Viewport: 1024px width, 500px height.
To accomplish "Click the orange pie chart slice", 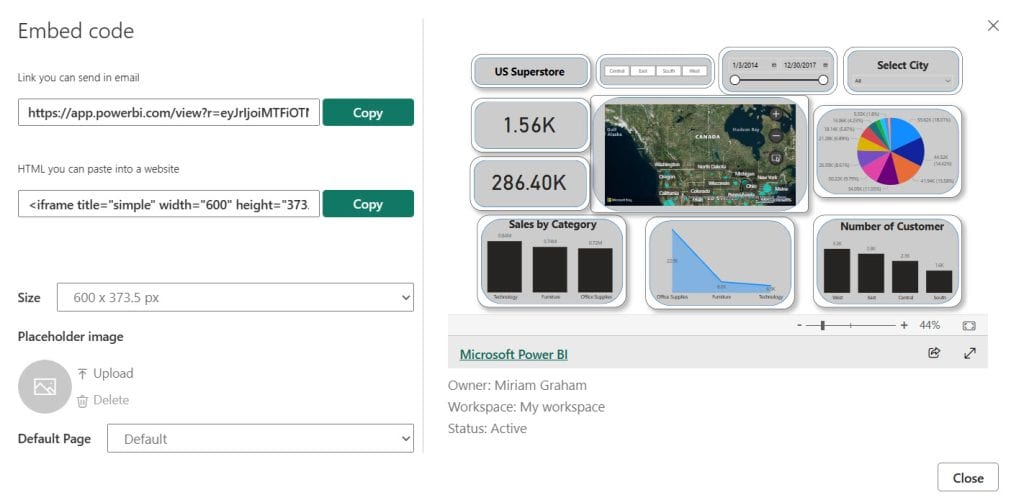I will [x=903, y=169].
